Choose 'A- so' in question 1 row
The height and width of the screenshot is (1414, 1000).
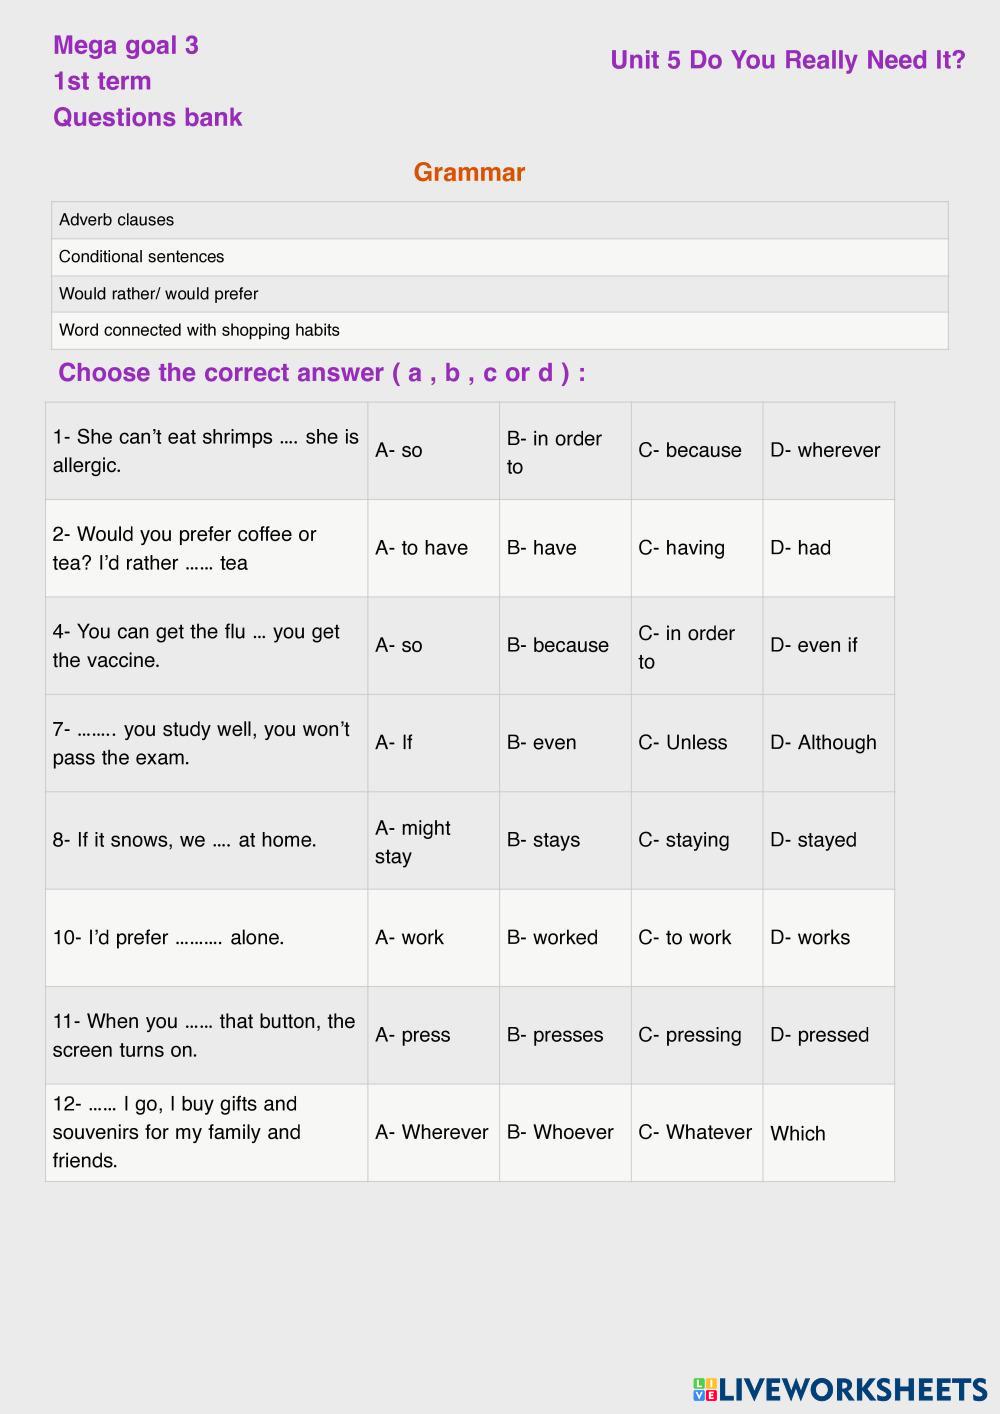(x=399, y=450)
